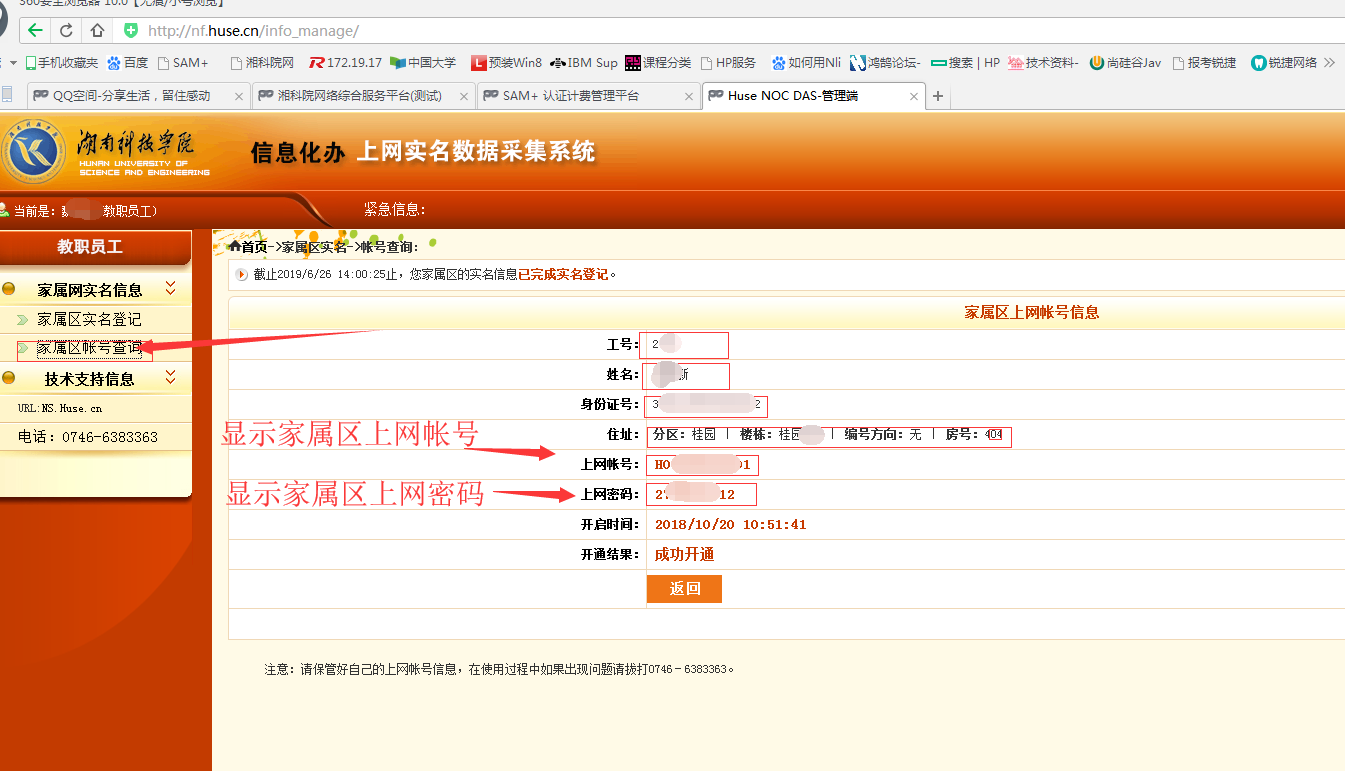Reload the page with refresh icon
1345x771 pixels.
point(66,30)
